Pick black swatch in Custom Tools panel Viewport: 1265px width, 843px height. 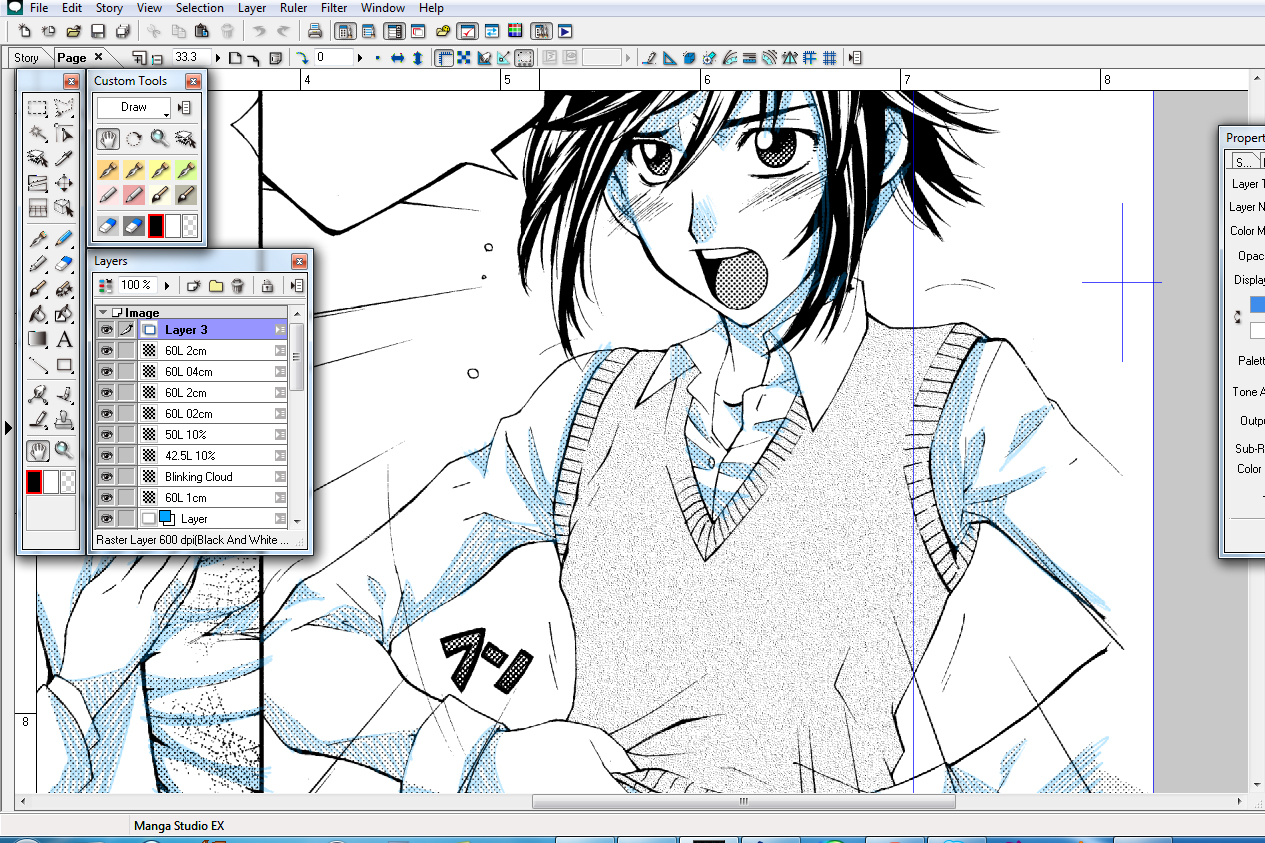156,226
